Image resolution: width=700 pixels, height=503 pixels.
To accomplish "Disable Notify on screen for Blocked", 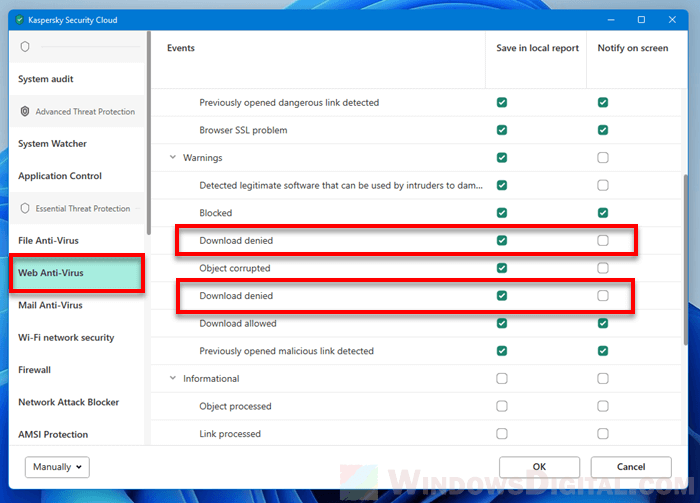I will point(603,213).
